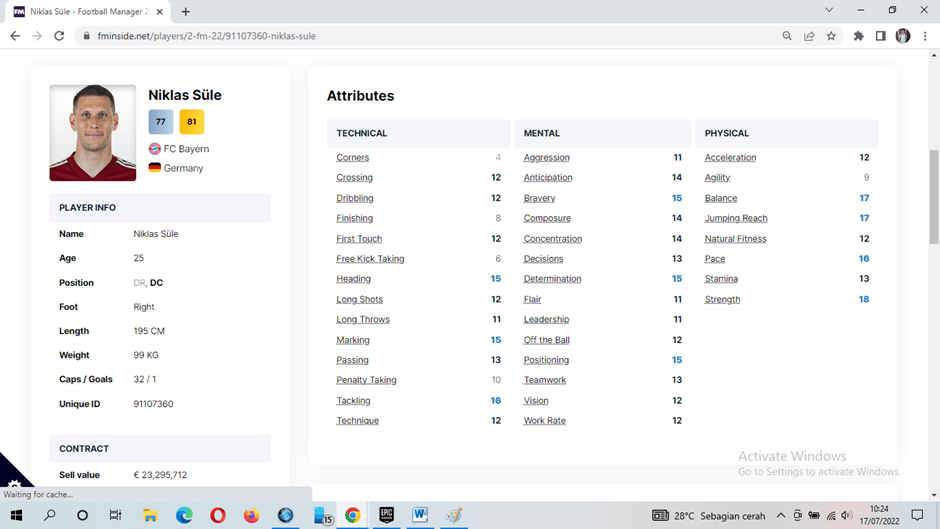Open the Chrome three-dot menu

tap(925, 36)
